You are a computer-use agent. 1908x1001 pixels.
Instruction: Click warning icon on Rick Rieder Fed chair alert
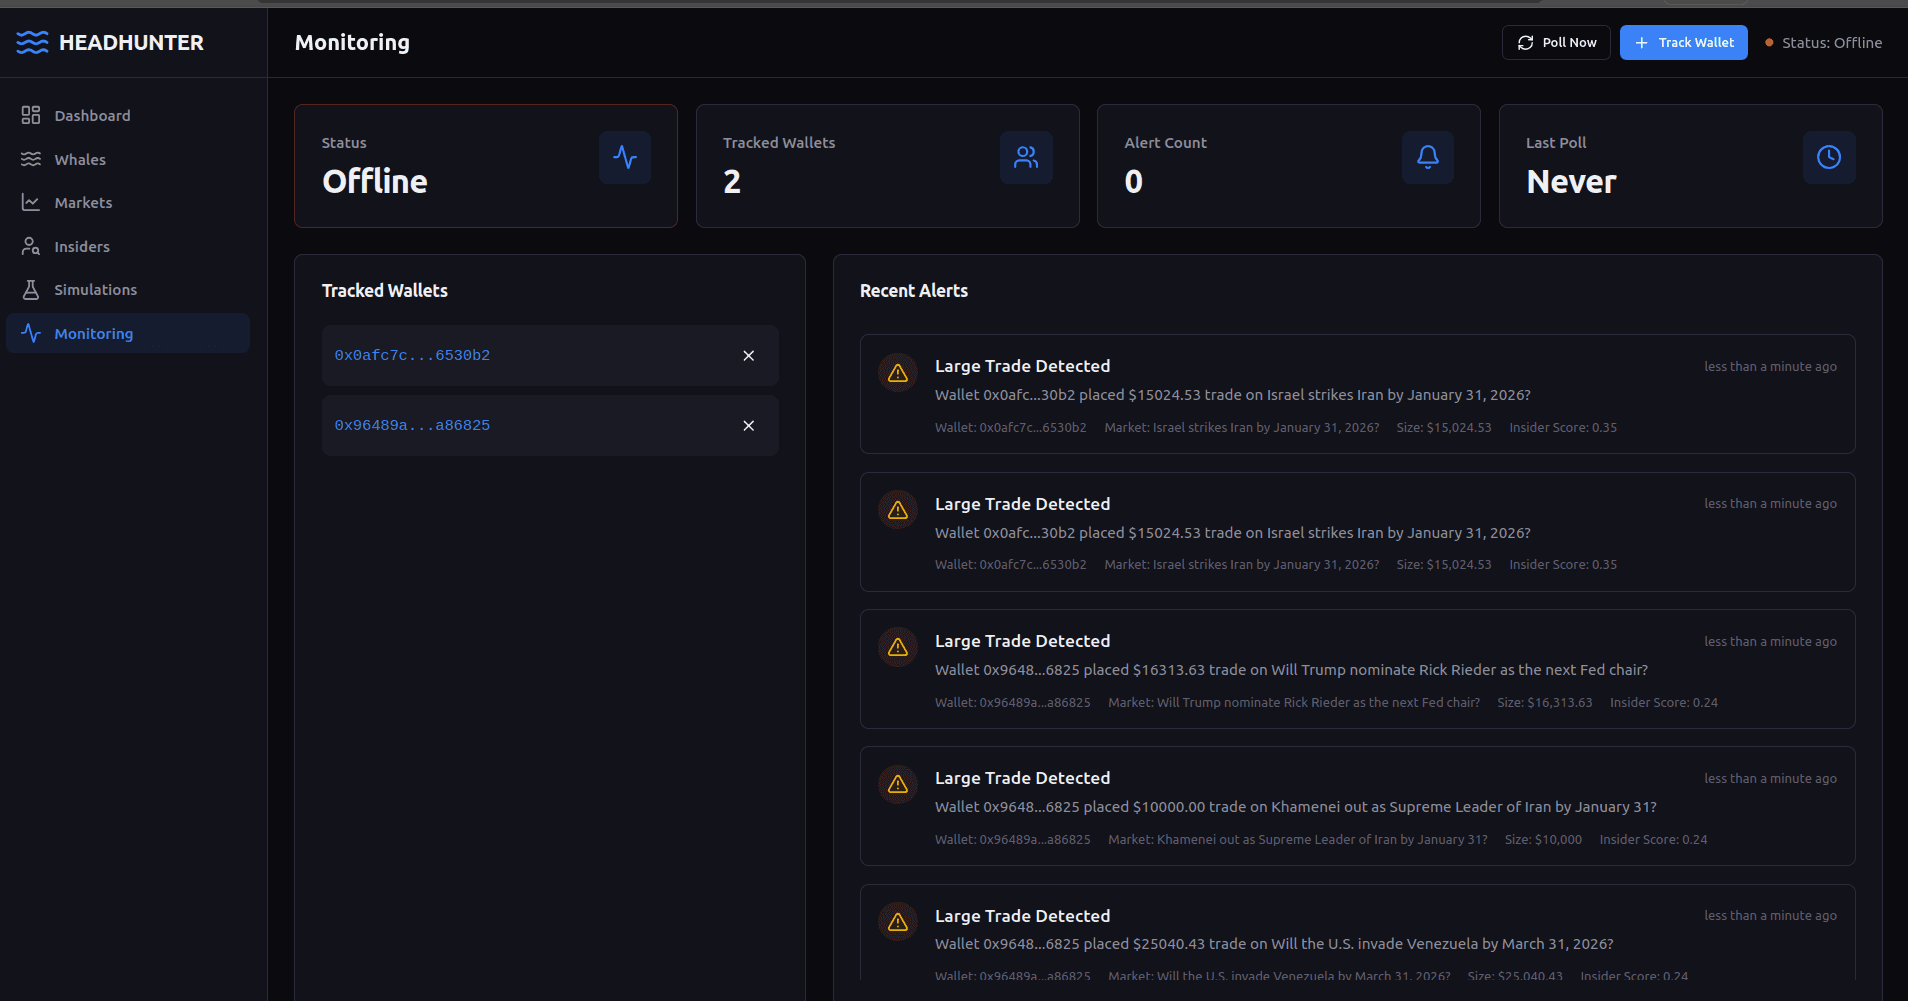click(x=898, y=647)
